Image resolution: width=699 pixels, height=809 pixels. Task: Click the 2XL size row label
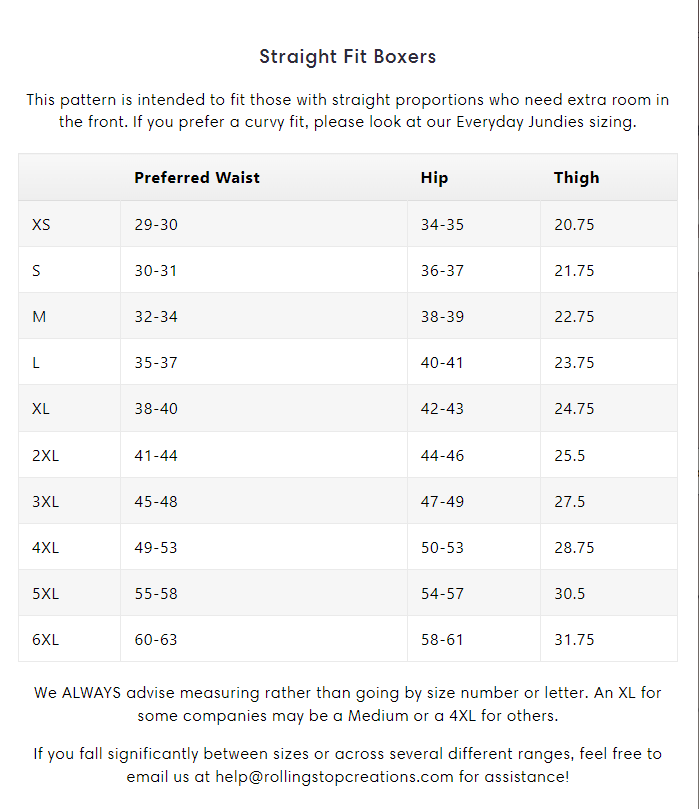click(45, 456)
